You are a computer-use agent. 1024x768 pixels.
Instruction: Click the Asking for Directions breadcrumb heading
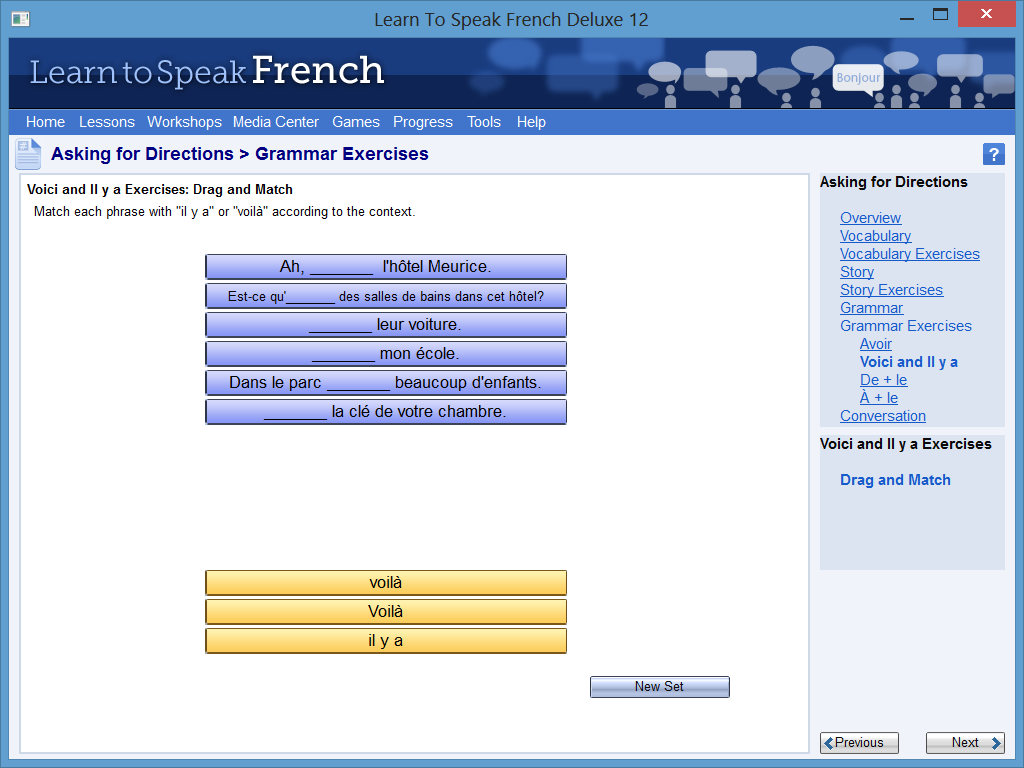tap(142, 154)
